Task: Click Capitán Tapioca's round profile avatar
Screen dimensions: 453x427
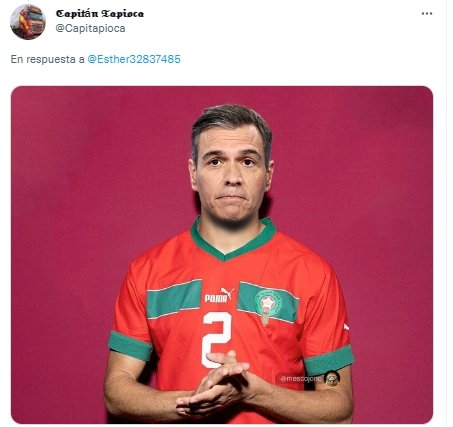Action: pos(28,22)
